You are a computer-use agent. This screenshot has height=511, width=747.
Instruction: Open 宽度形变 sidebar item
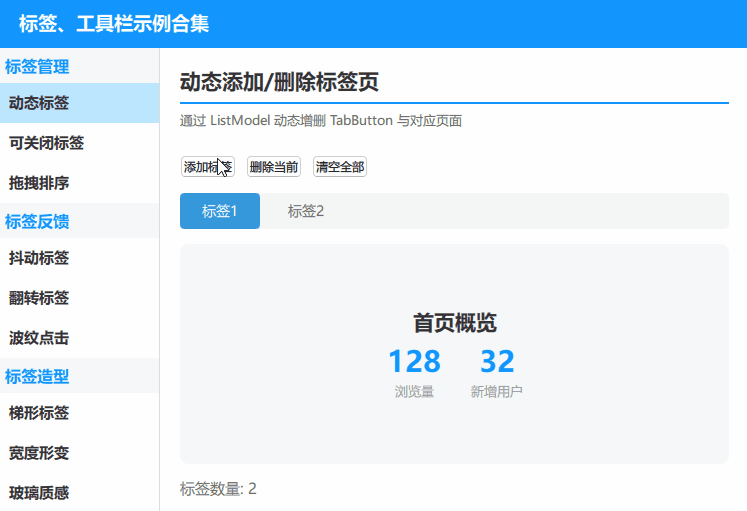(x=80, y=453)
